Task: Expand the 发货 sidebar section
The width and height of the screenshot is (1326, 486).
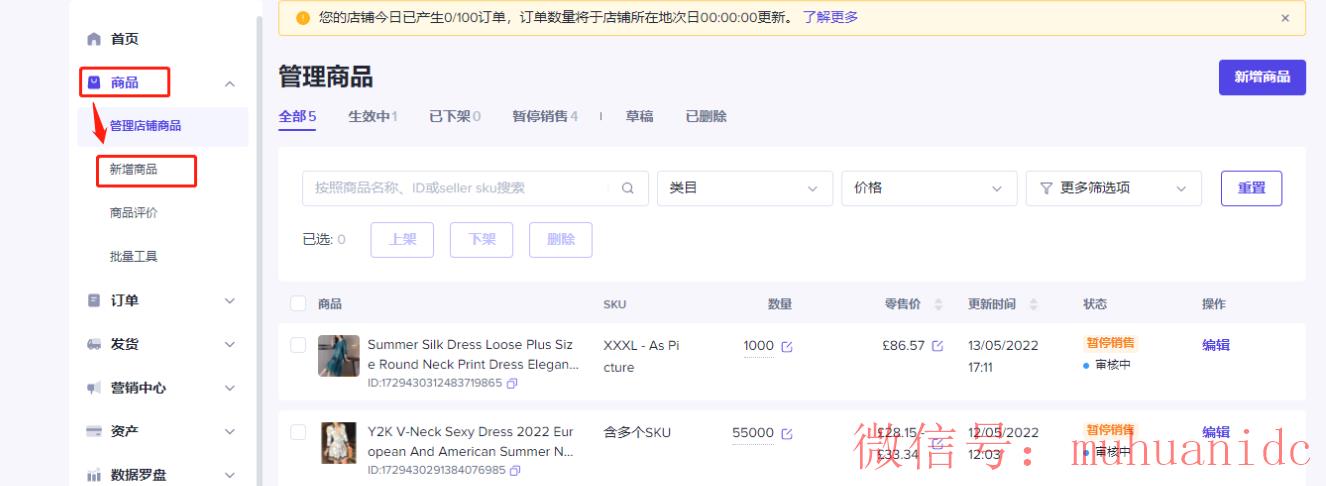Action: (230, 344)
